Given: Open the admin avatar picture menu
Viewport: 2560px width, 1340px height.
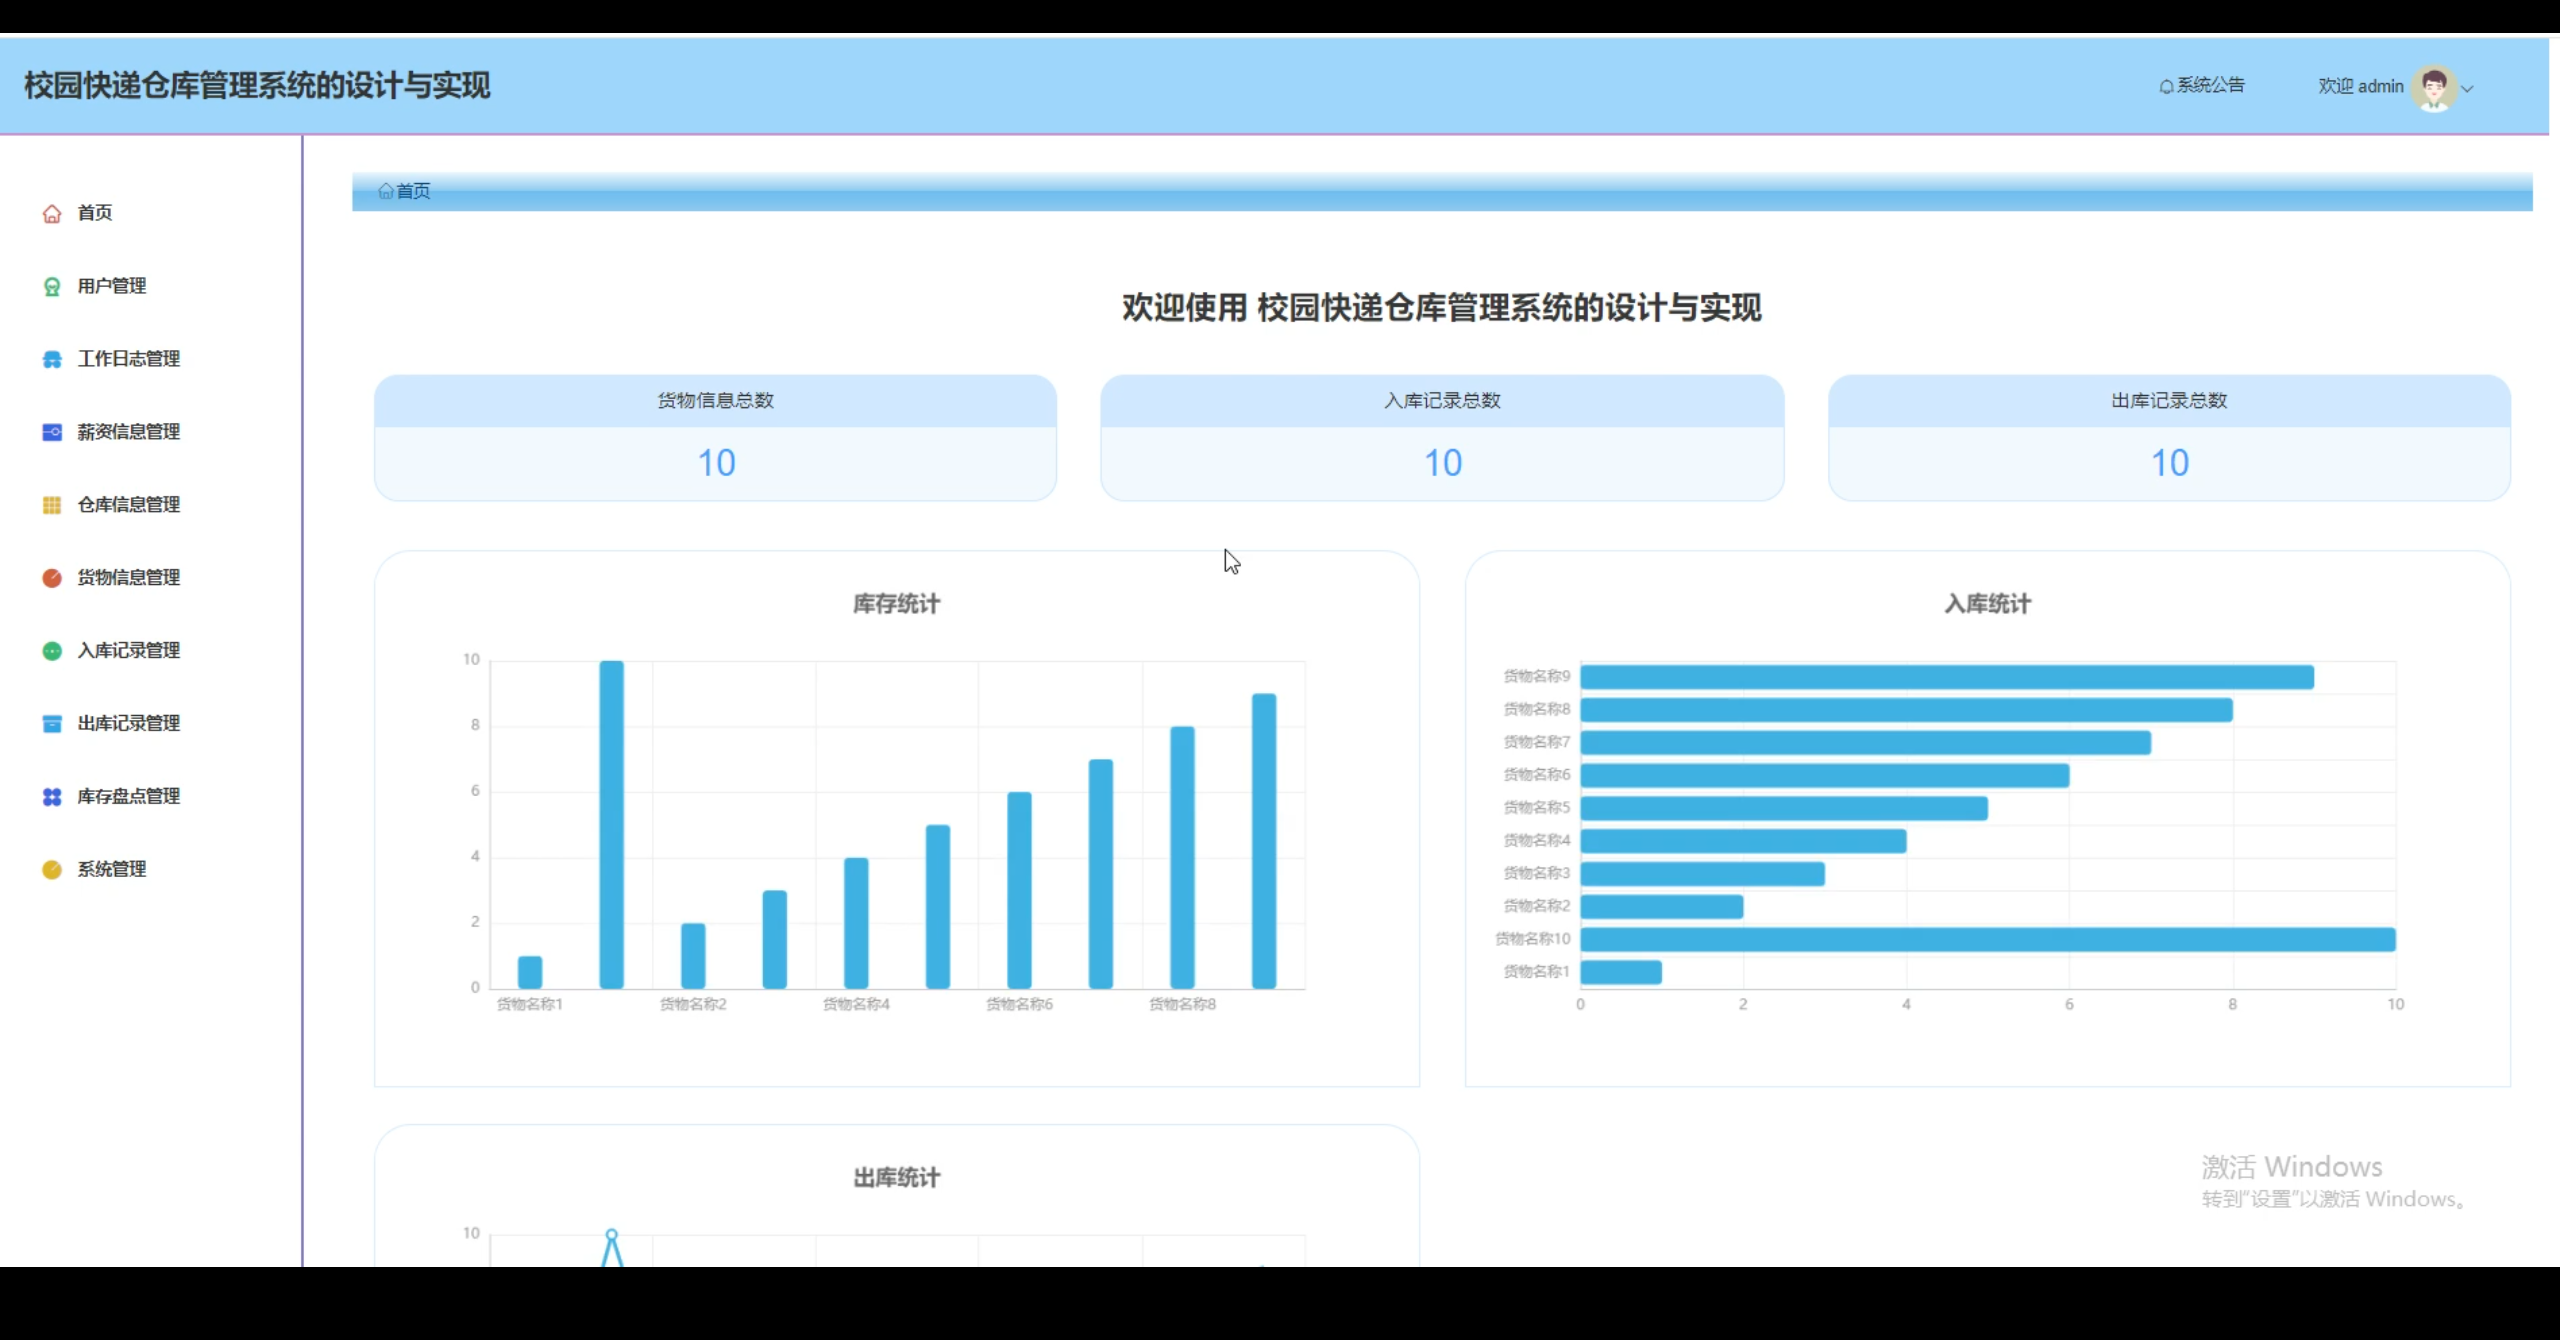Looking at the screenshot, I should [x=2434, y=88].
